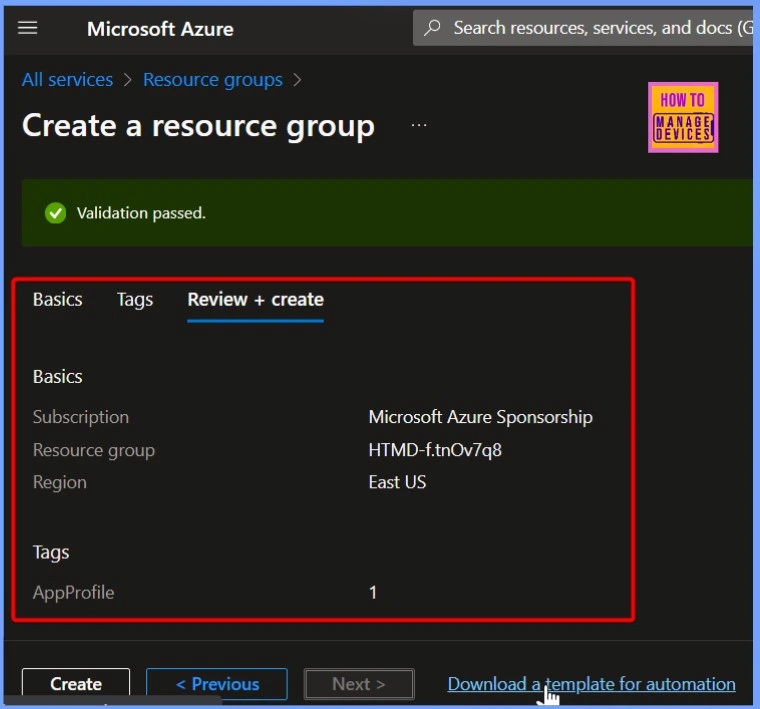Image resolution: width=760 pixels, height=709 pixels.
Task: Click the Validation passed message text
Action: point(141,213)
